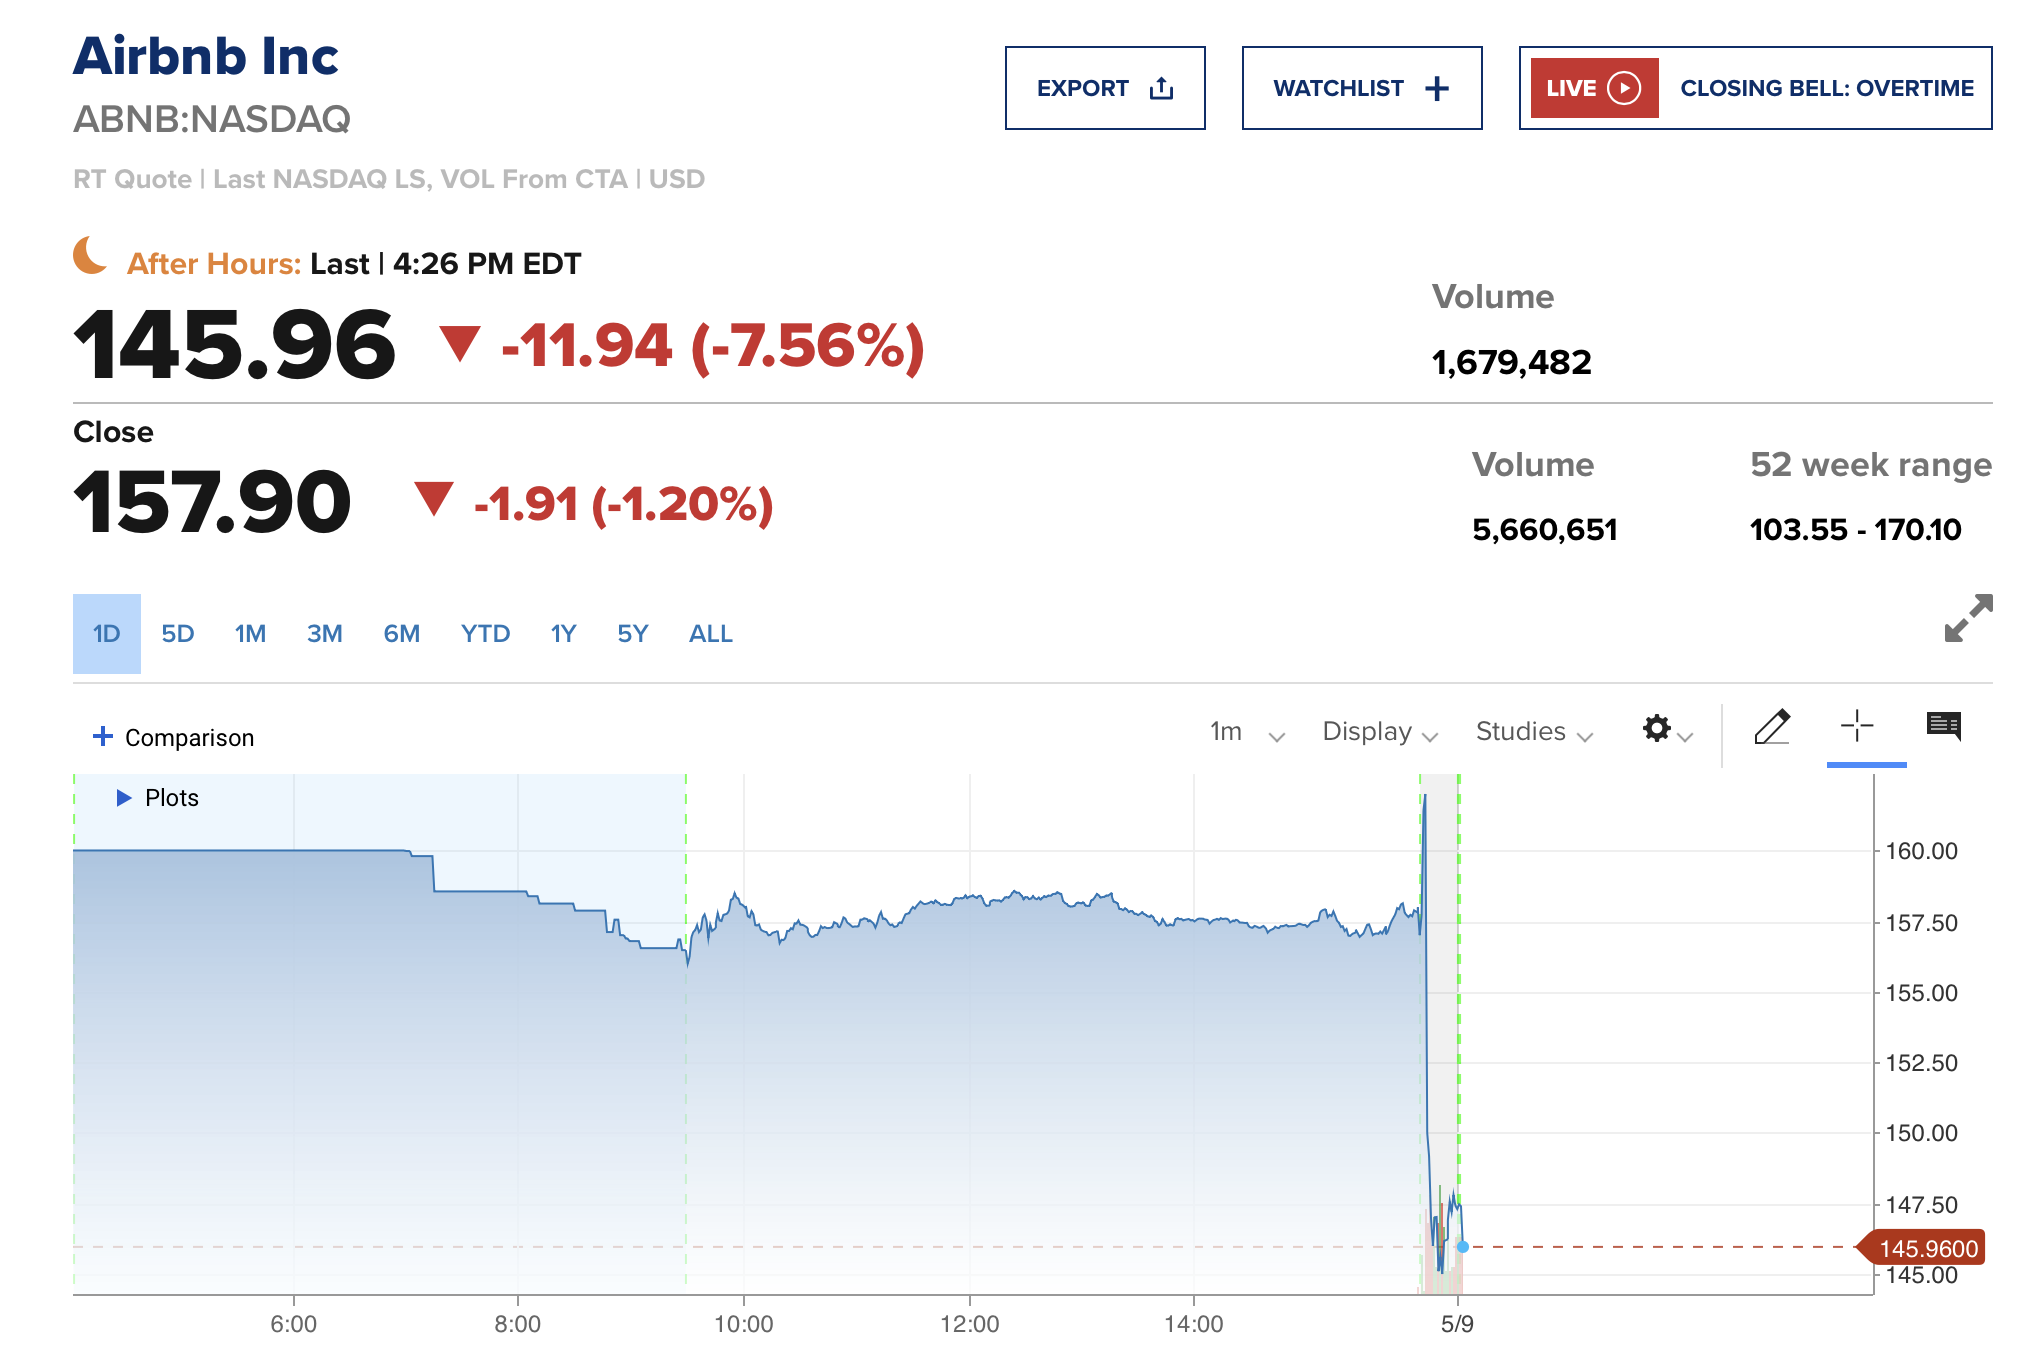This screenshot has width=2022, height=1360.
Task: Open the Display dropdown
Action: pos(1379,733)
